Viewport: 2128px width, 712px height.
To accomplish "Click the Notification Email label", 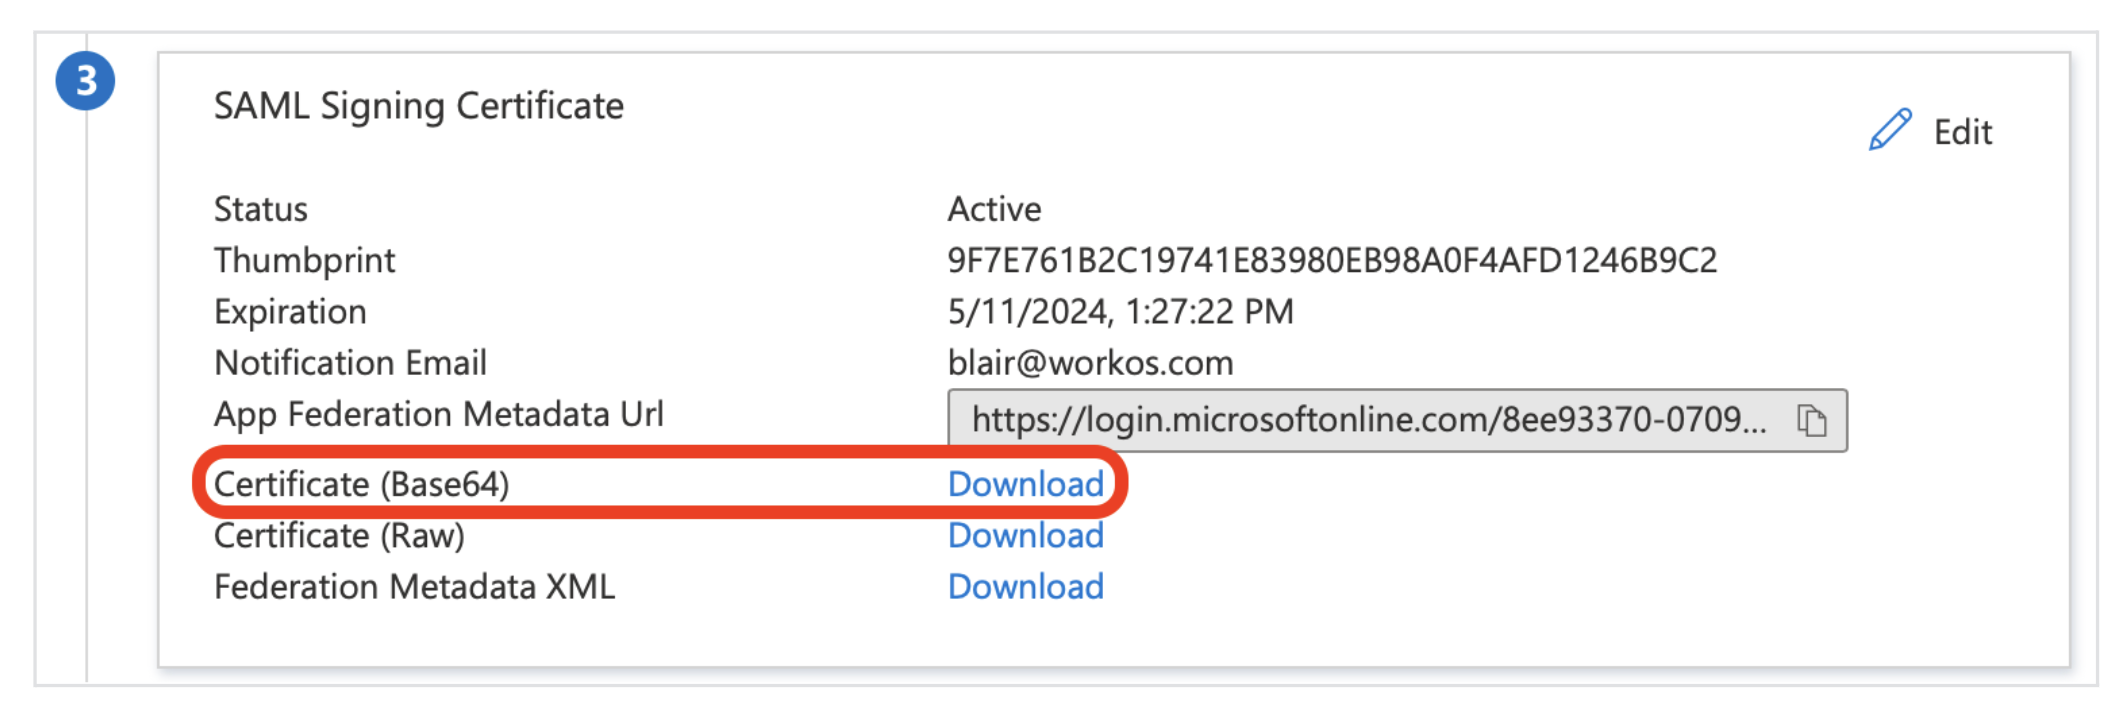I will pos(350,362).
